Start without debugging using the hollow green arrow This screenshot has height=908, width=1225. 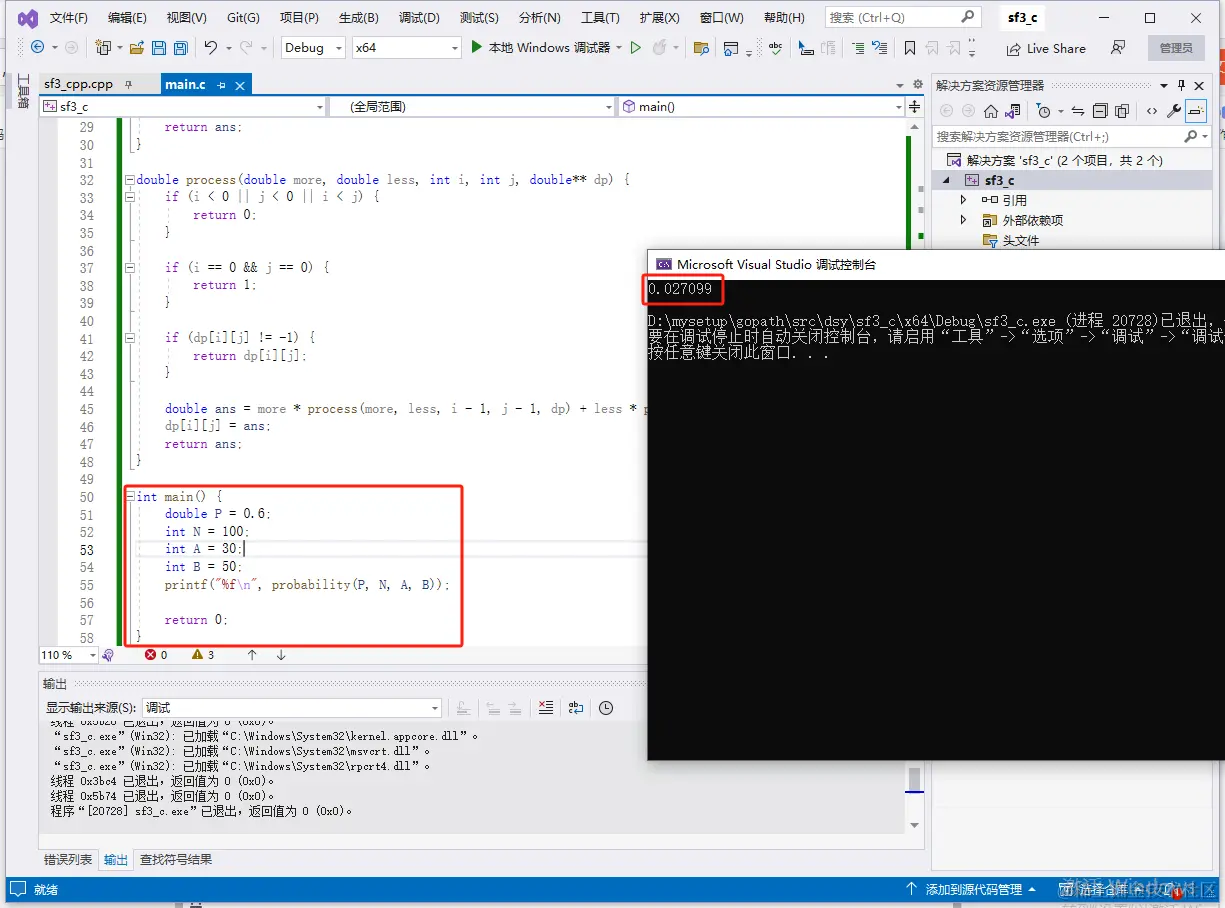635,47
